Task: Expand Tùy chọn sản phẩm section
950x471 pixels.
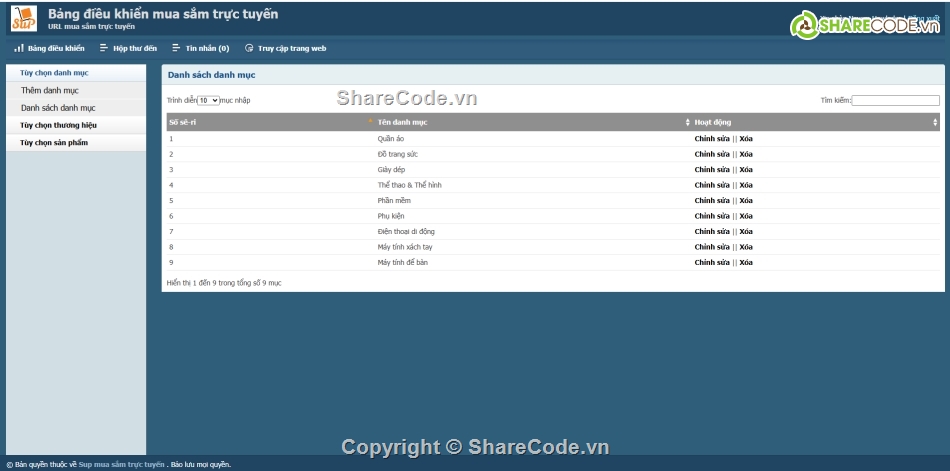Action: point(76,143)
